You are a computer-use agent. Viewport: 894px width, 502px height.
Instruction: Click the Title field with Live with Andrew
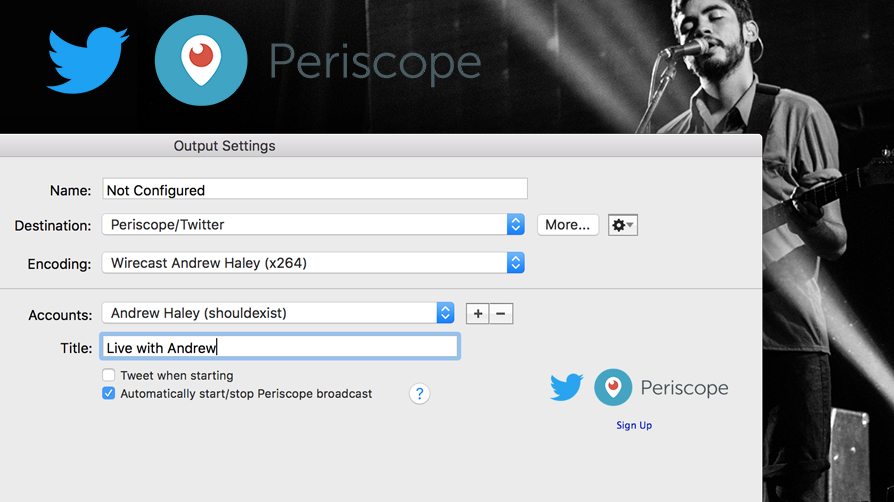280,347
